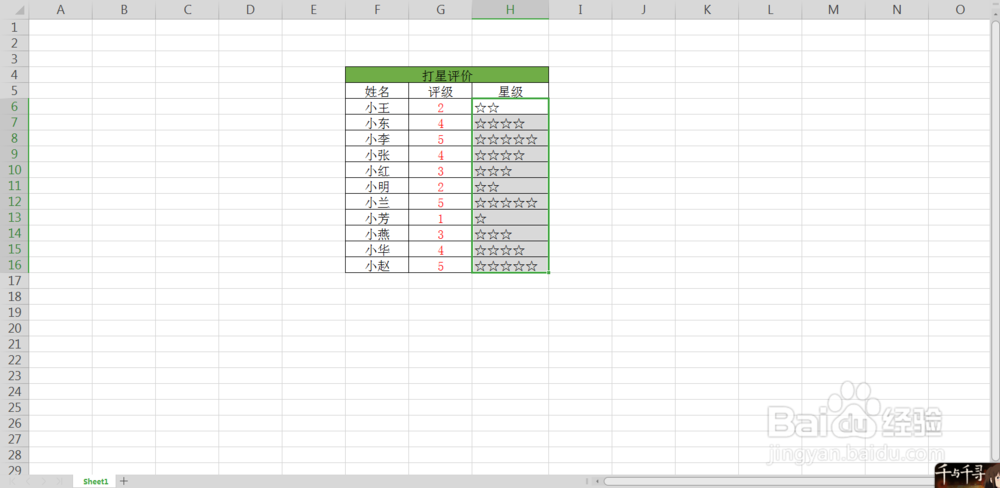The width and height of the screenshot is (1000, 488).
Task: Select column I header
Action: pyautogui.click(x=580, y=10)
